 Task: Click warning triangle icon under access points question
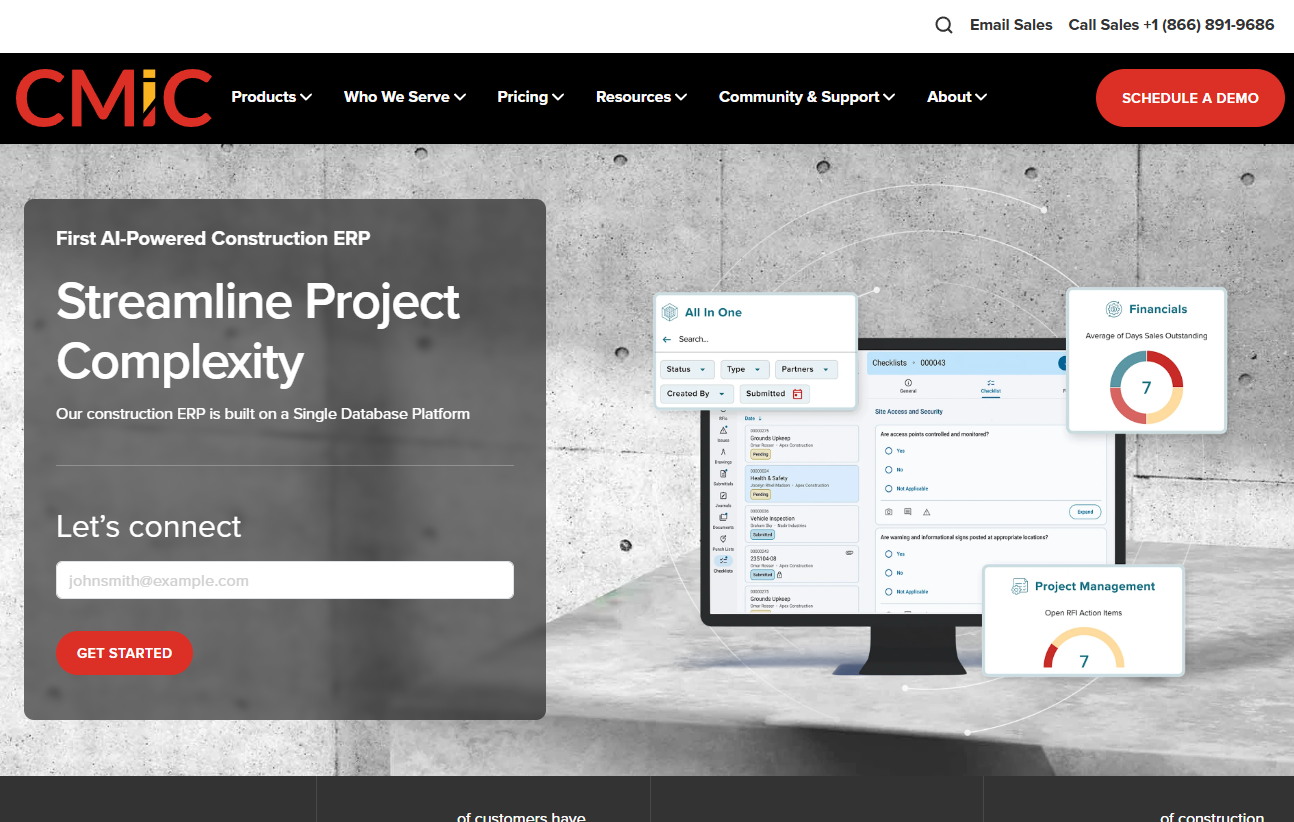point(926,511)
